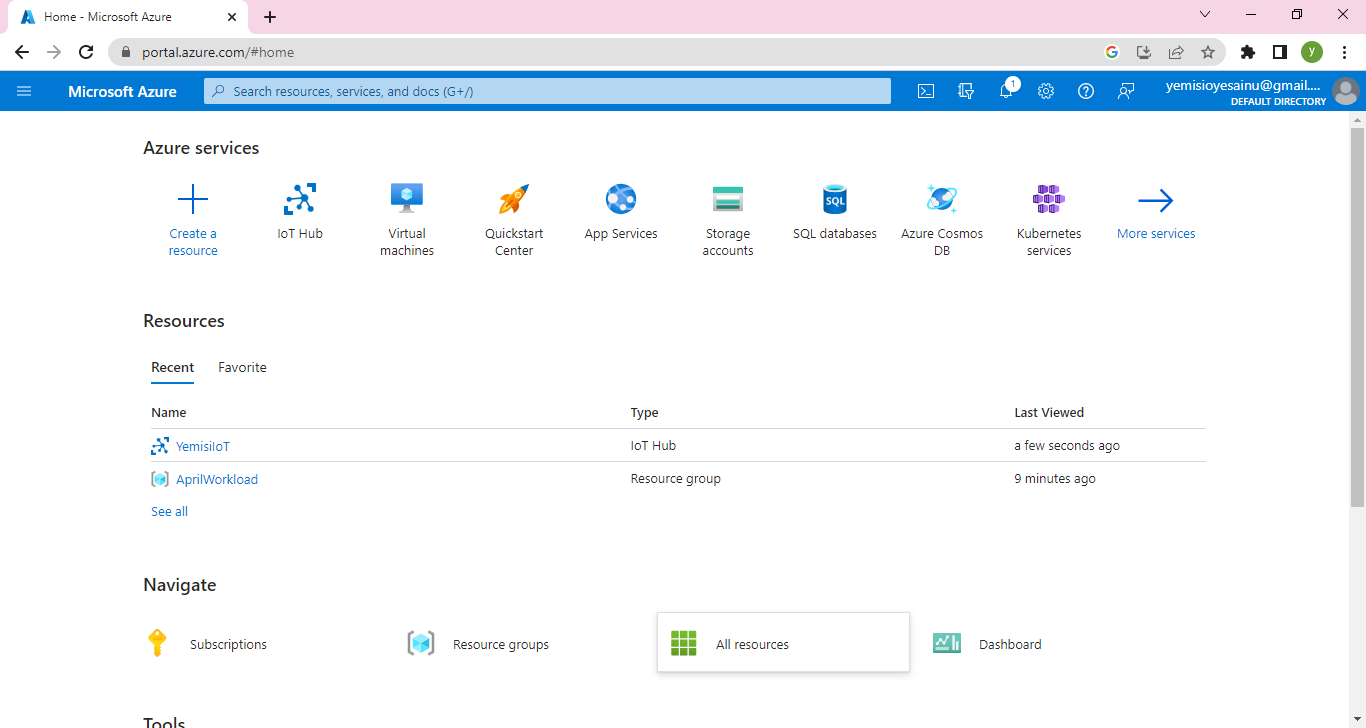Image resolution: width=1366 pixels, height=728 pixels.
Task: Expand the portal hamburger menu
Action: tap(25, 91)
